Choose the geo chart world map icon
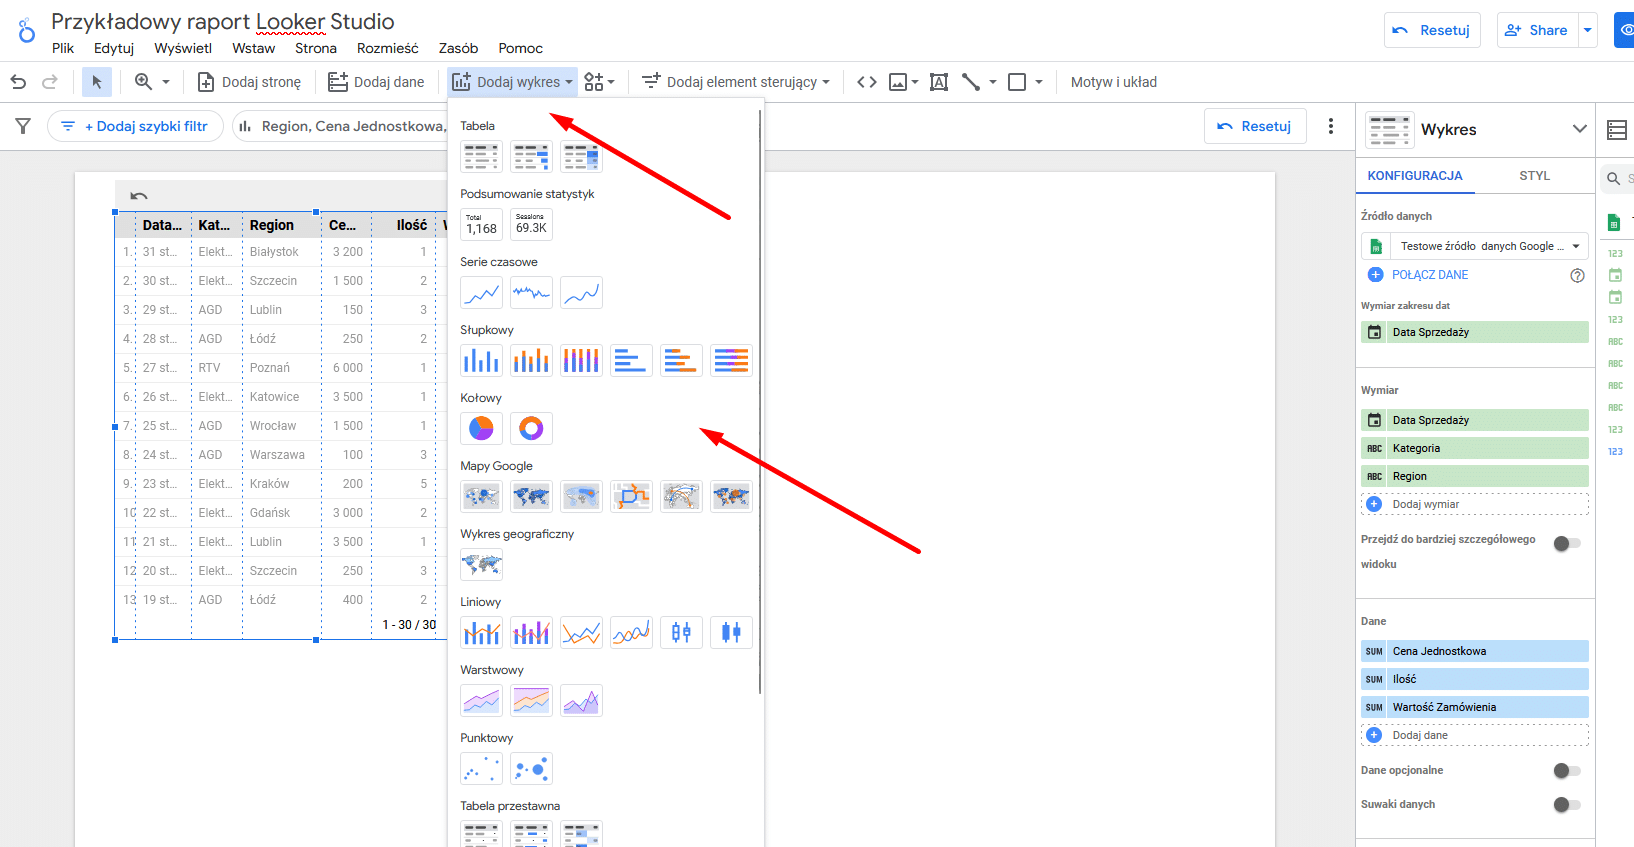Screen dimensions: 1634x847 (481, 564)
